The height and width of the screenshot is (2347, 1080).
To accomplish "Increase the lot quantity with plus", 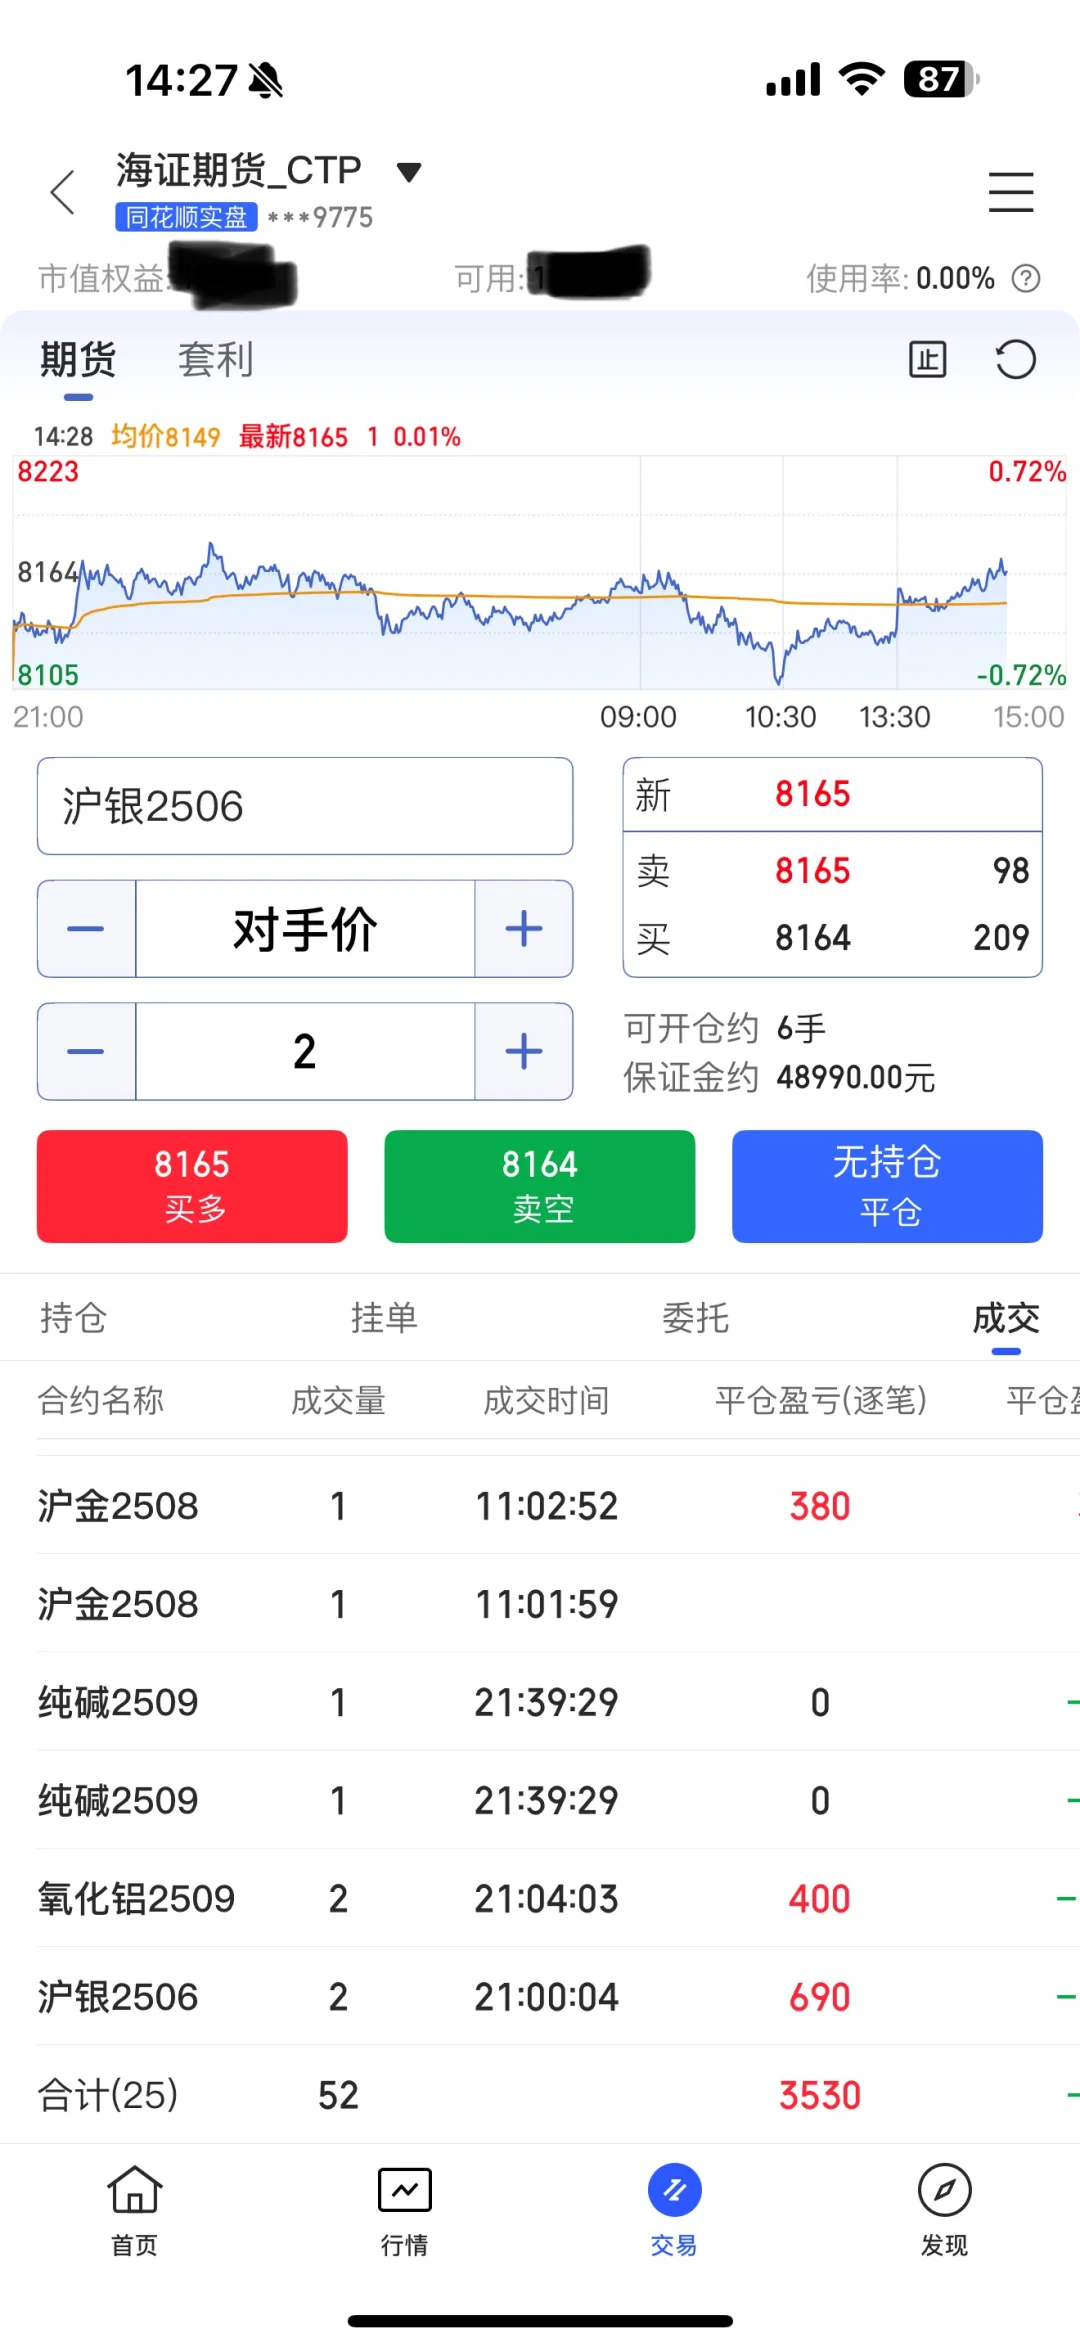I will tap(524, 1052).
